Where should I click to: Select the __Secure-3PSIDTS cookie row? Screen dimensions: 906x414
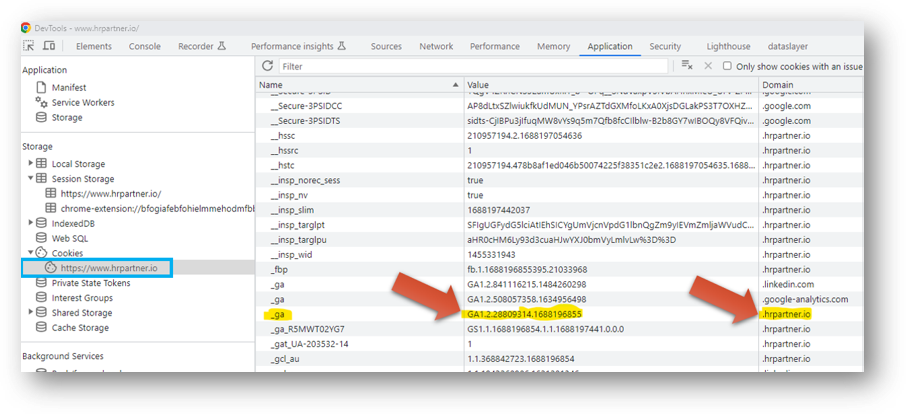560,121
